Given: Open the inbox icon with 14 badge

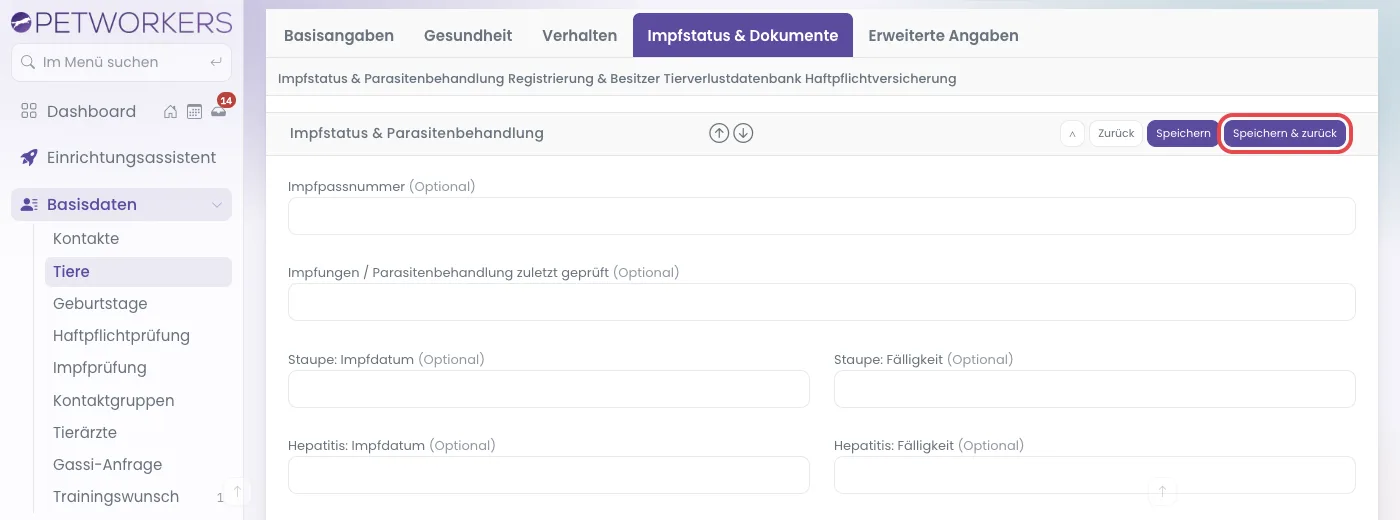Looking at the screenshot, I should coord(219,112).
